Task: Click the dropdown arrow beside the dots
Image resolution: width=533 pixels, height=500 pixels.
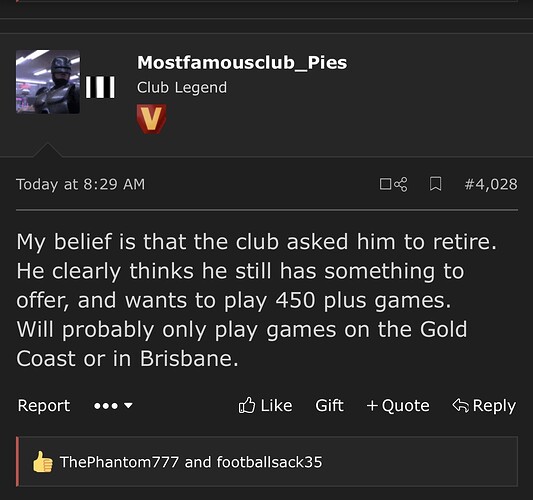Action: (128, 406)
